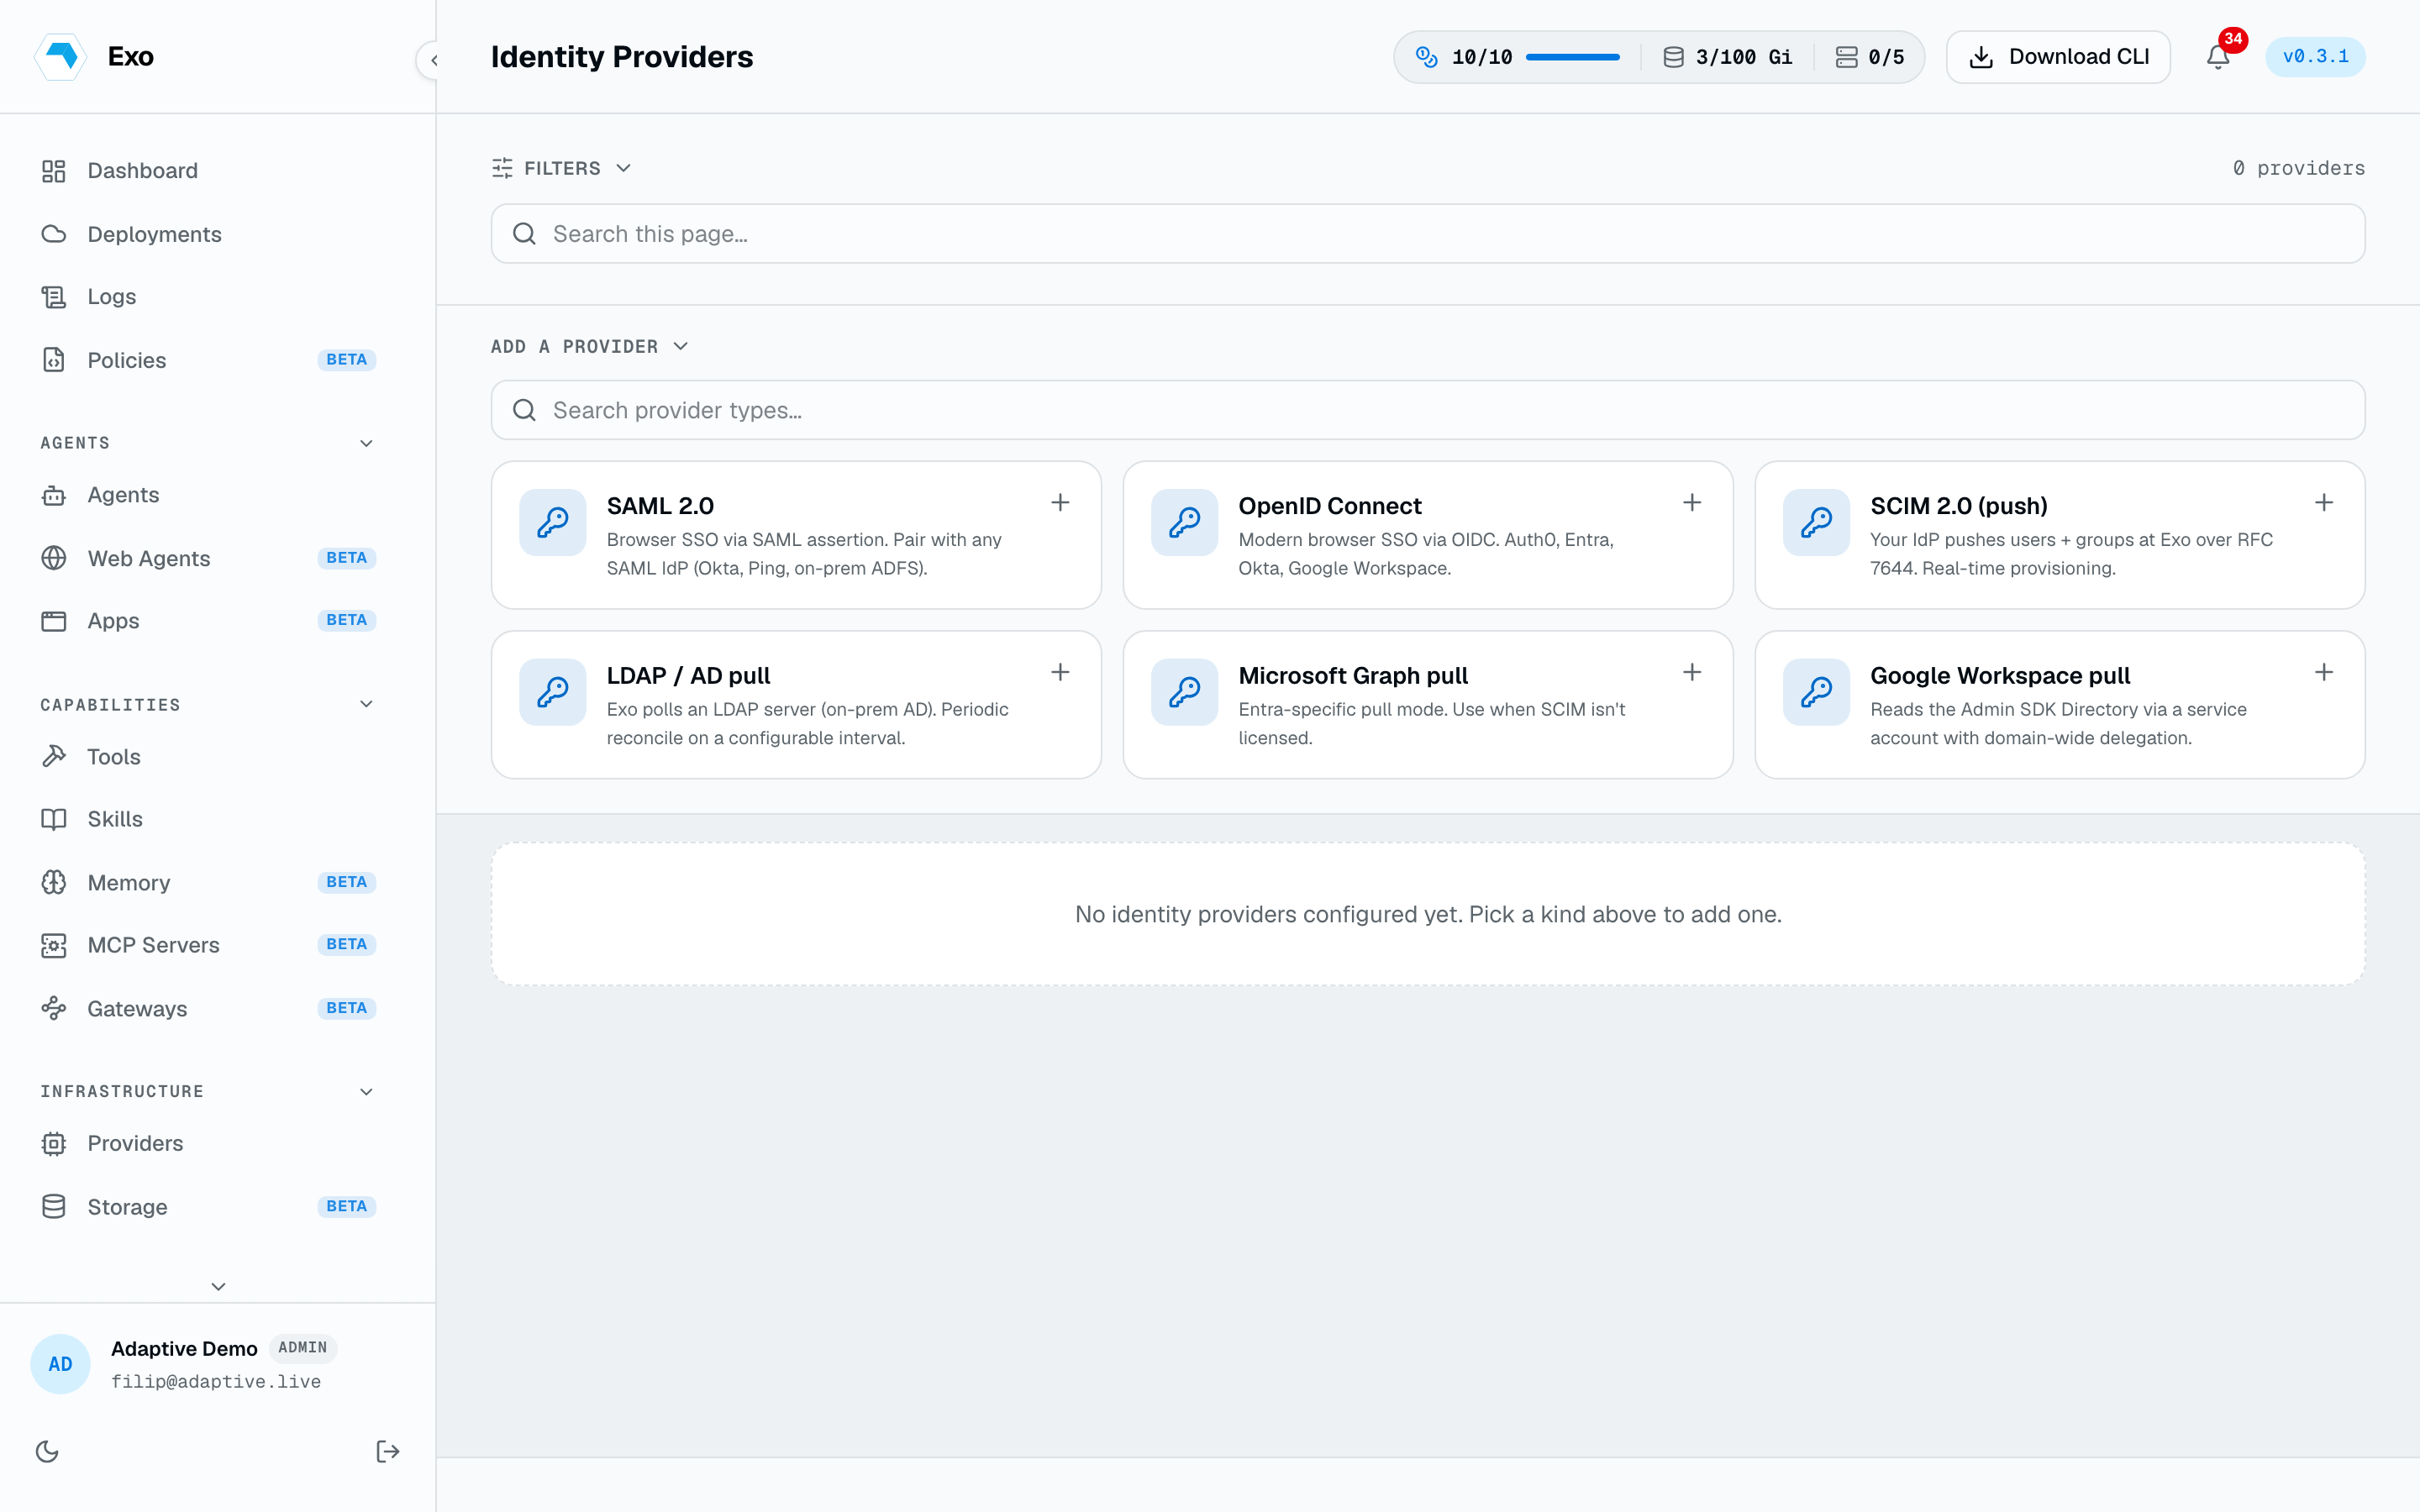Collapse the sidebar with arrow button
Image resolution: width=2420 pixels, height=1512 pixels.
click(x=433, y=60)
